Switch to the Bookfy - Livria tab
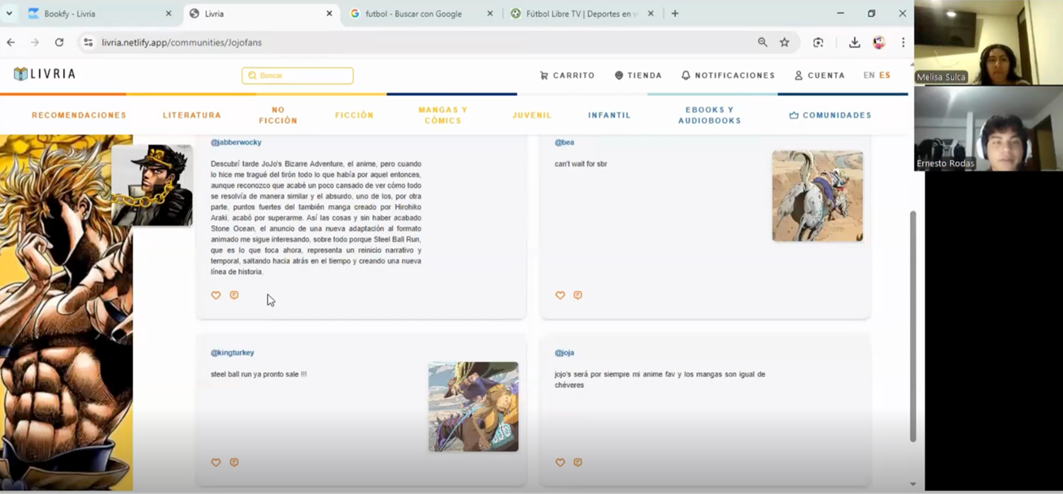The width and height of the screenshot is (1063, 494). tap(100, 14)
